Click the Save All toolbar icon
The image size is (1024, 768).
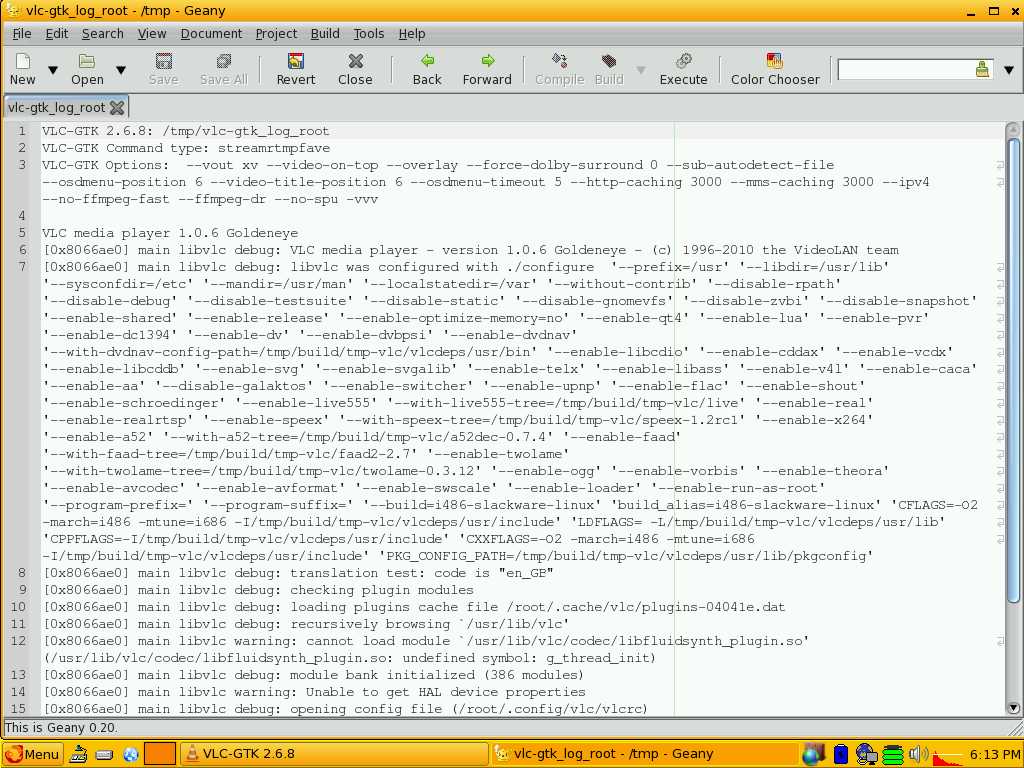[x=223, y=61]
